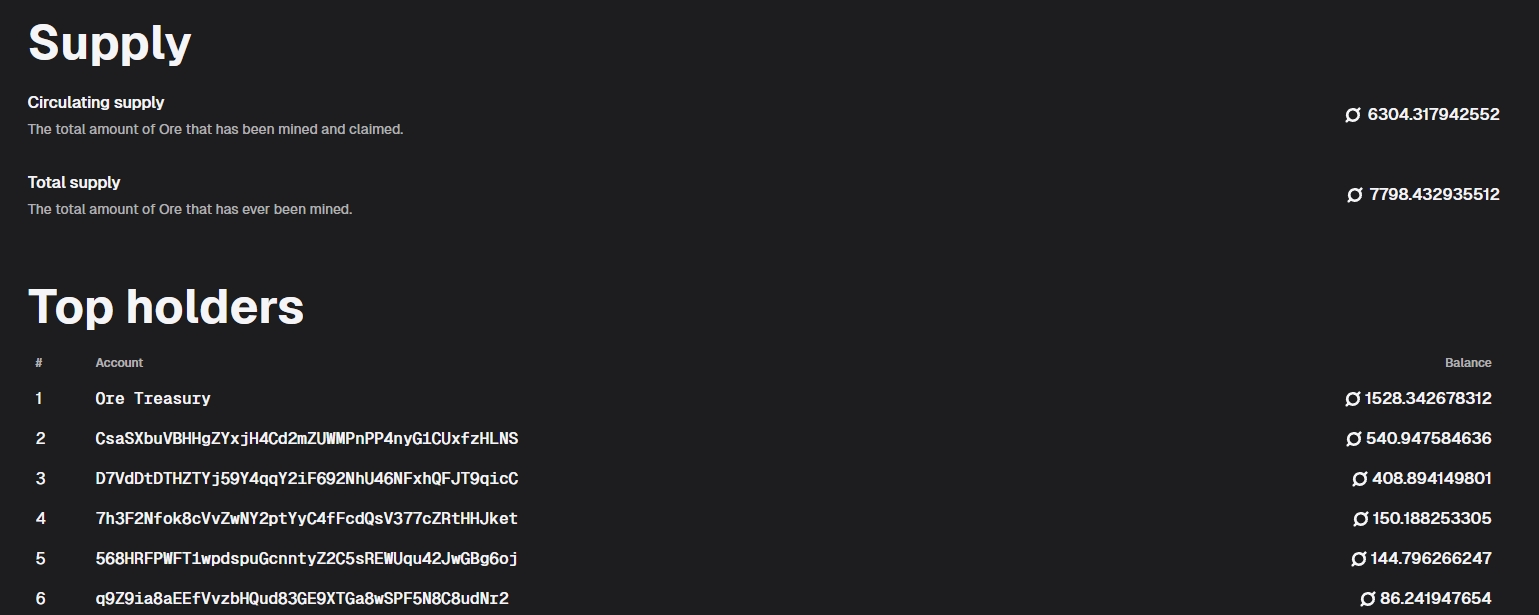Image resolution: width=1539 pixels, height=615 pixels.
Task: Open the Ore Treasury account
Action: pos(153,399)
